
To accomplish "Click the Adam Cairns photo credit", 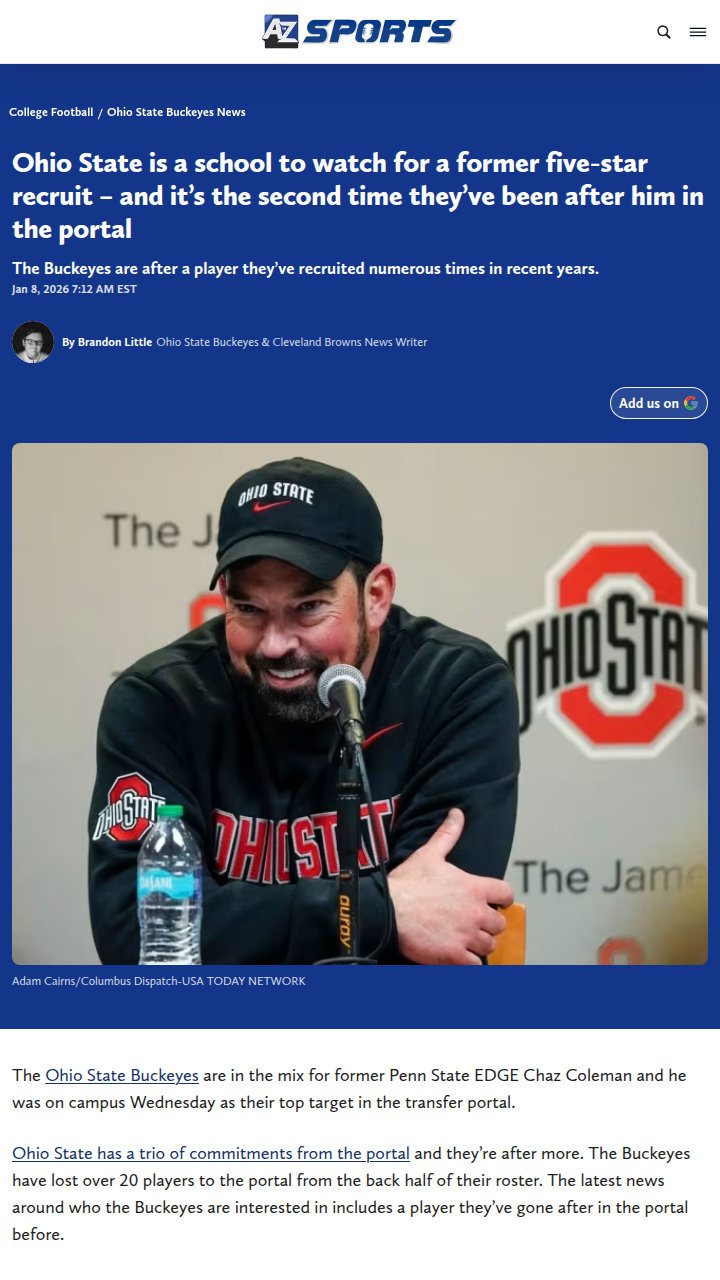I will pos(159,981).
